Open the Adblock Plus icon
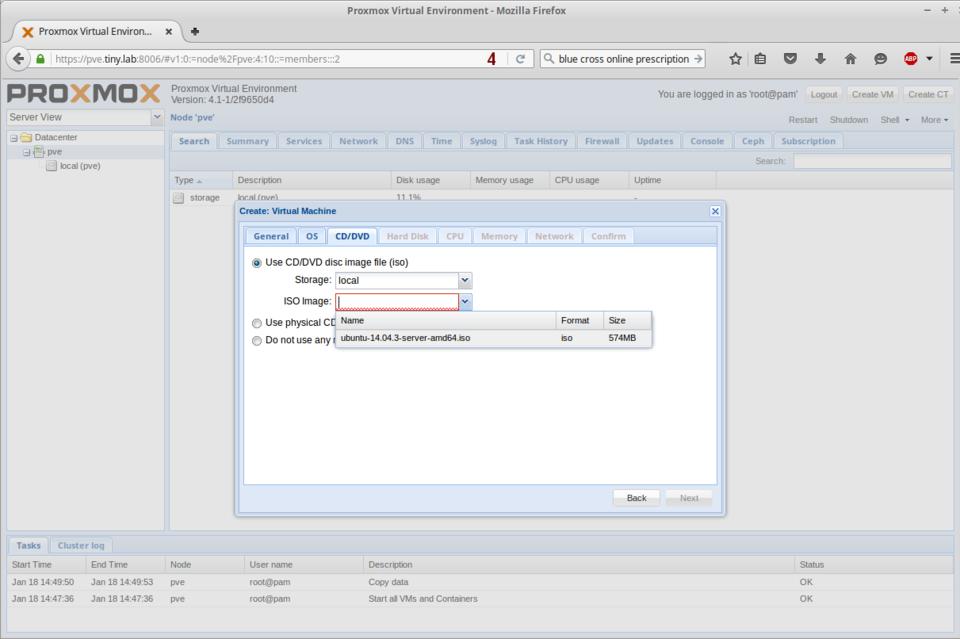The width and height of the screenshot is (960, 639). click(911, 59)
